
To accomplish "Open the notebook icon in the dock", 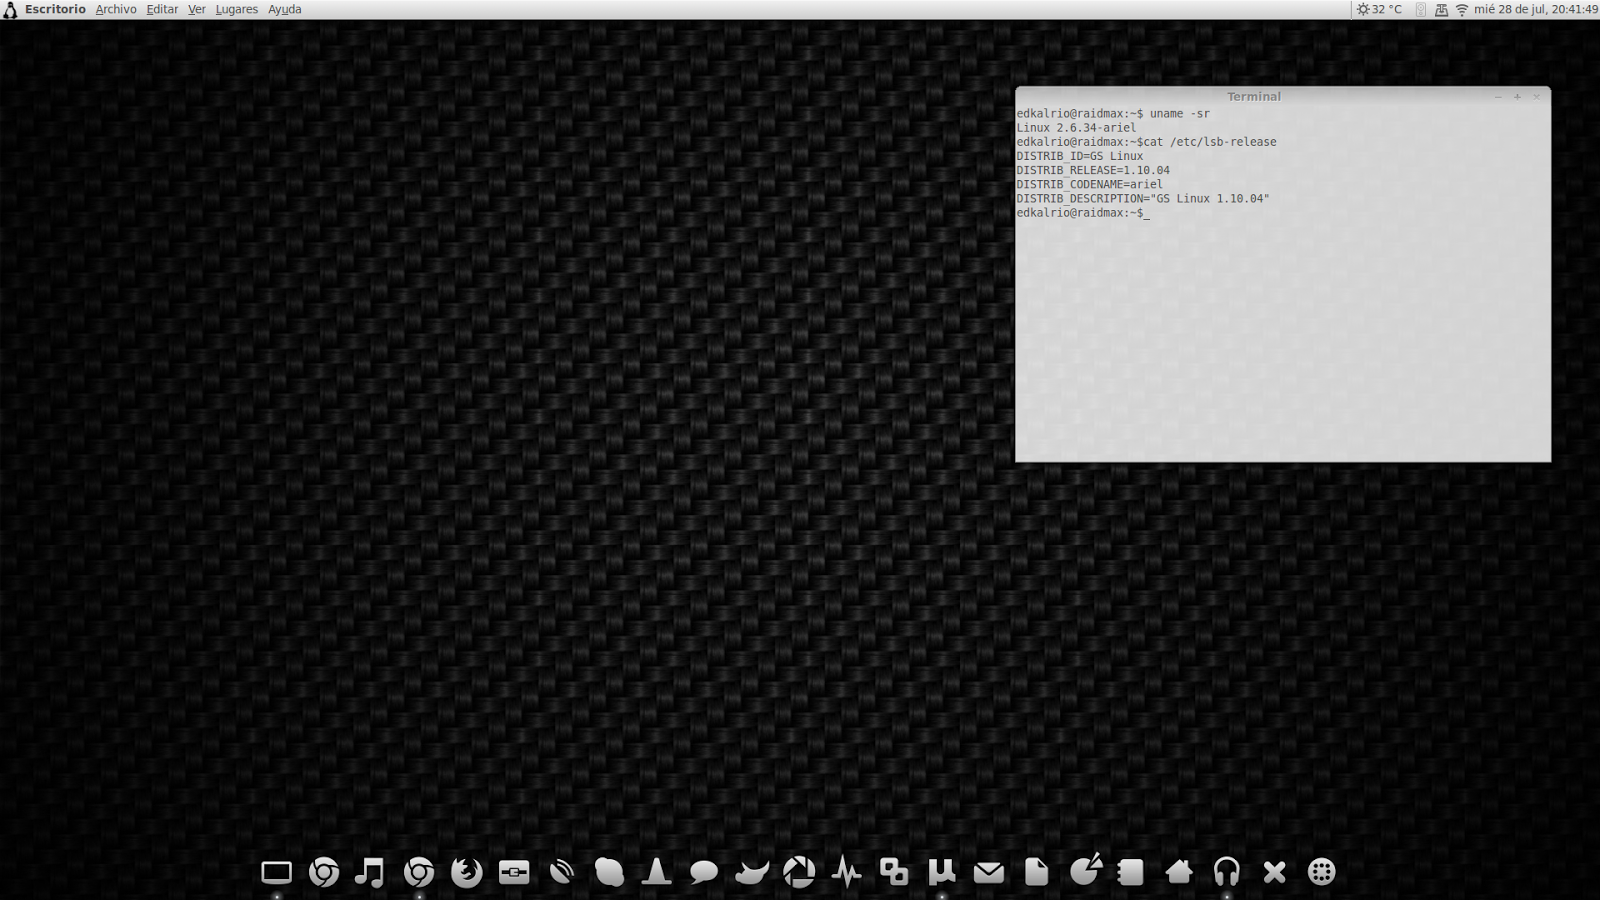I will (x=1131, y=872).
